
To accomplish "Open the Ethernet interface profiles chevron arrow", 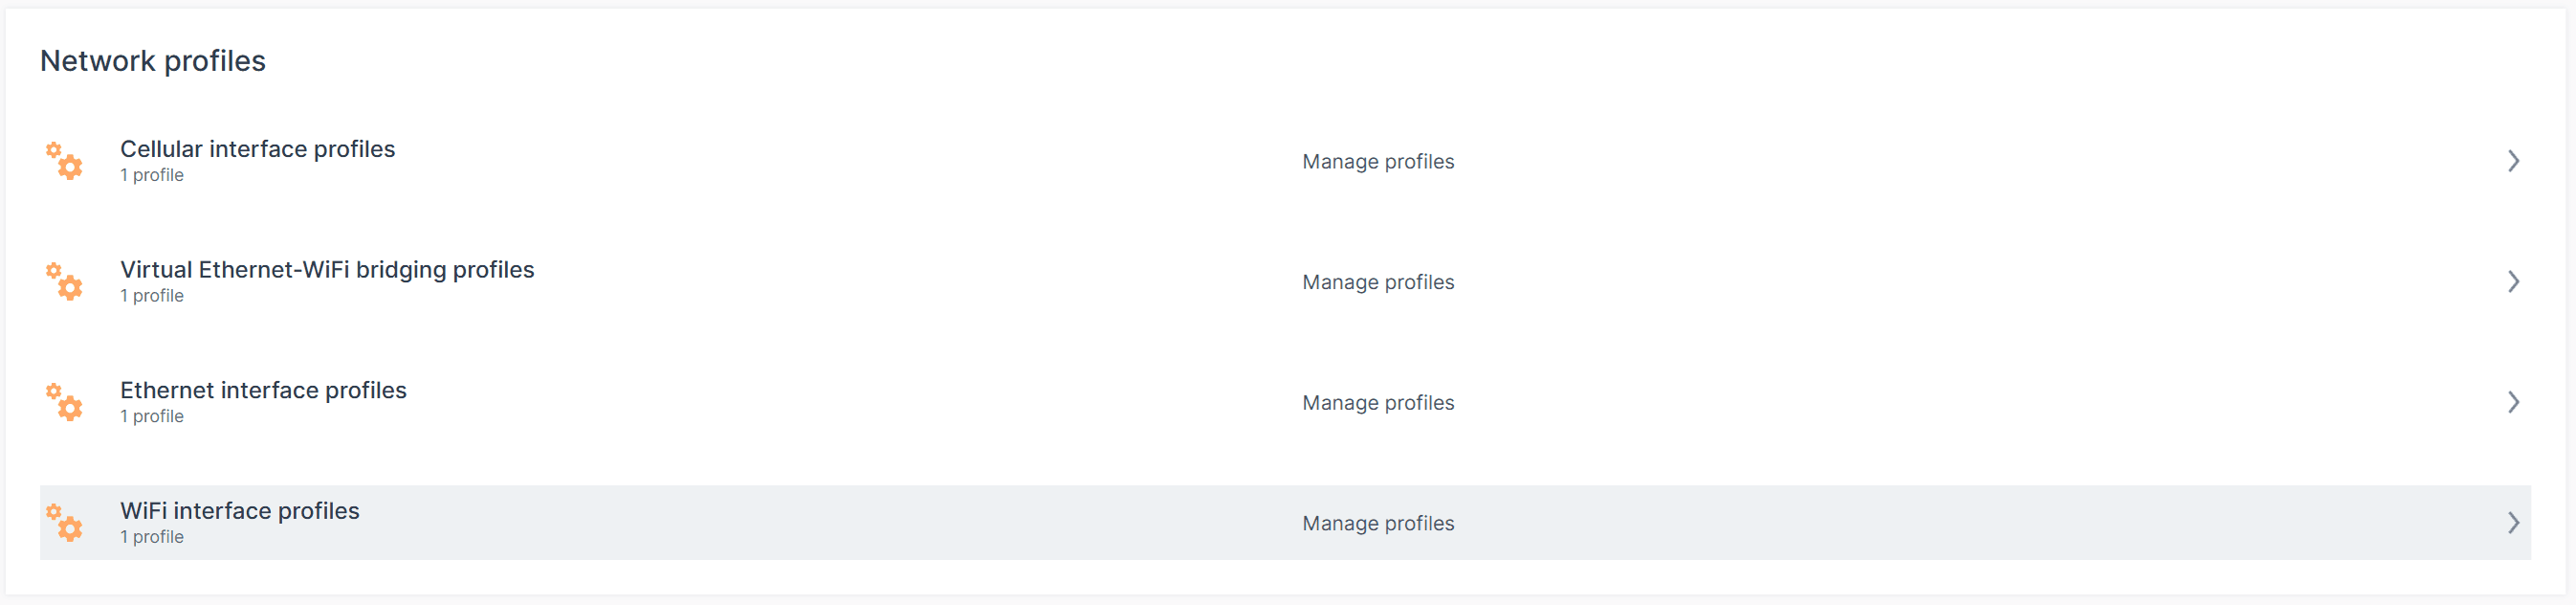I will coord(2513,402).
